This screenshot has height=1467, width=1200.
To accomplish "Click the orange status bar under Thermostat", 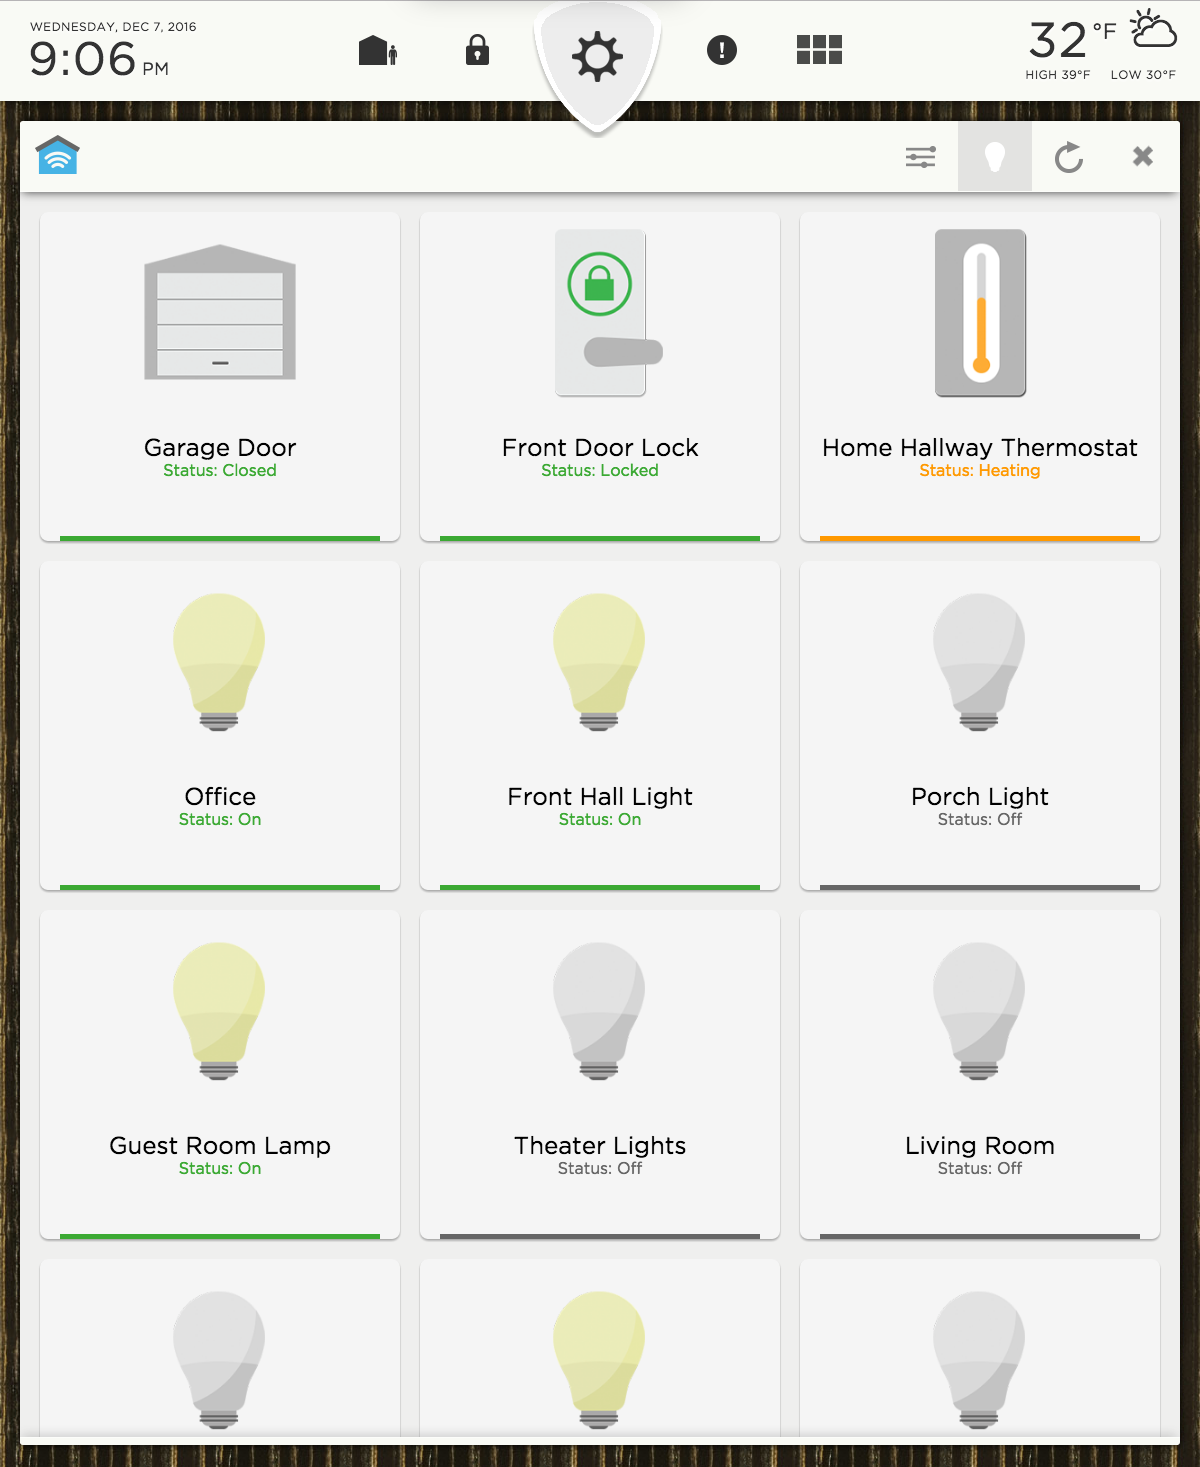I will (980, 538).
